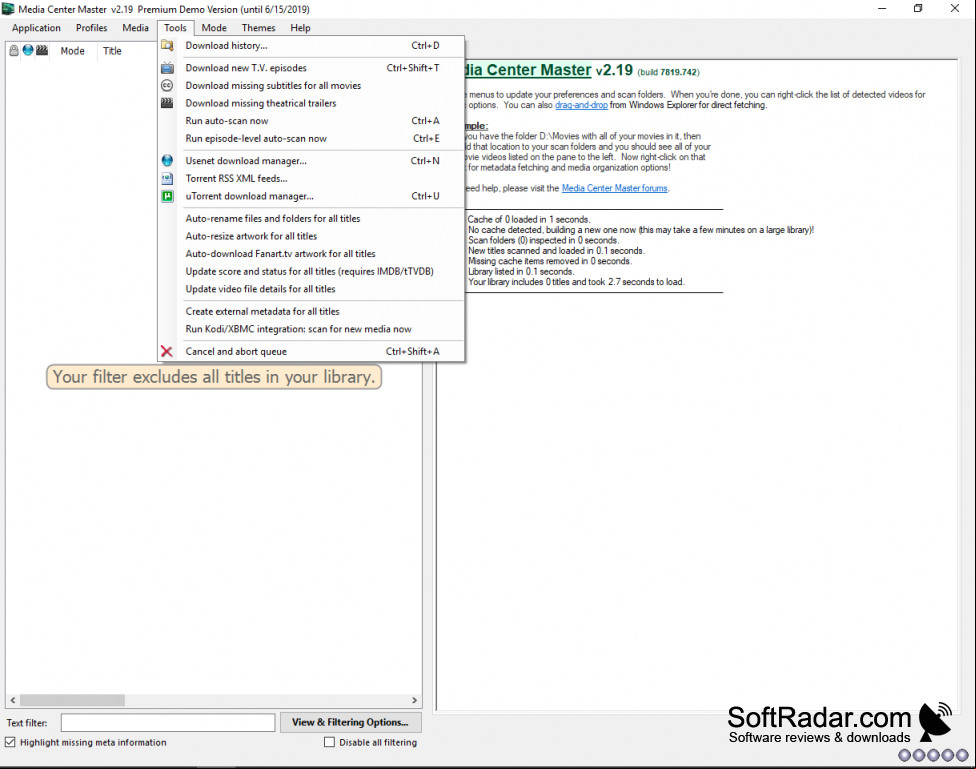The image size is (976, 769).
Task: Open the Media Center Master forums link
Action: tap(614, 188)
